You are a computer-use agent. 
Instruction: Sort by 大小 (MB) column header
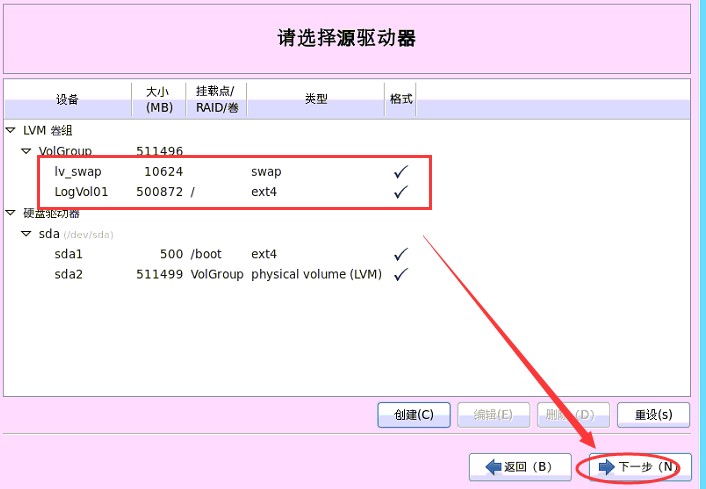click(159, 100)
